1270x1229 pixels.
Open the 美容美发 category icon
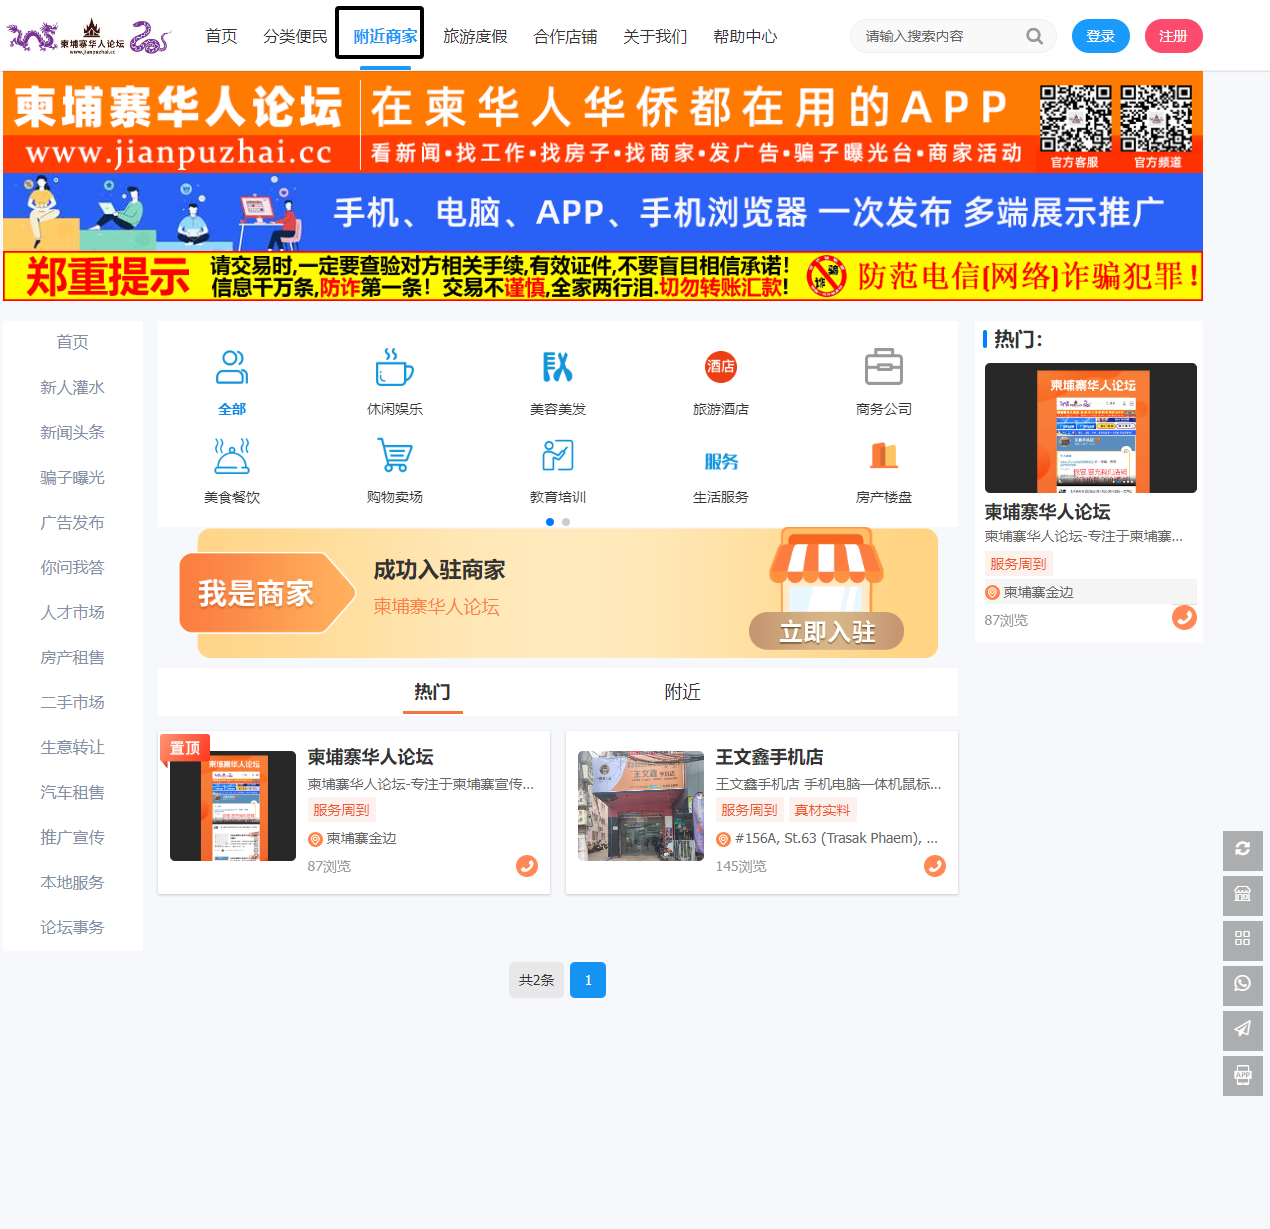point(557,367)
